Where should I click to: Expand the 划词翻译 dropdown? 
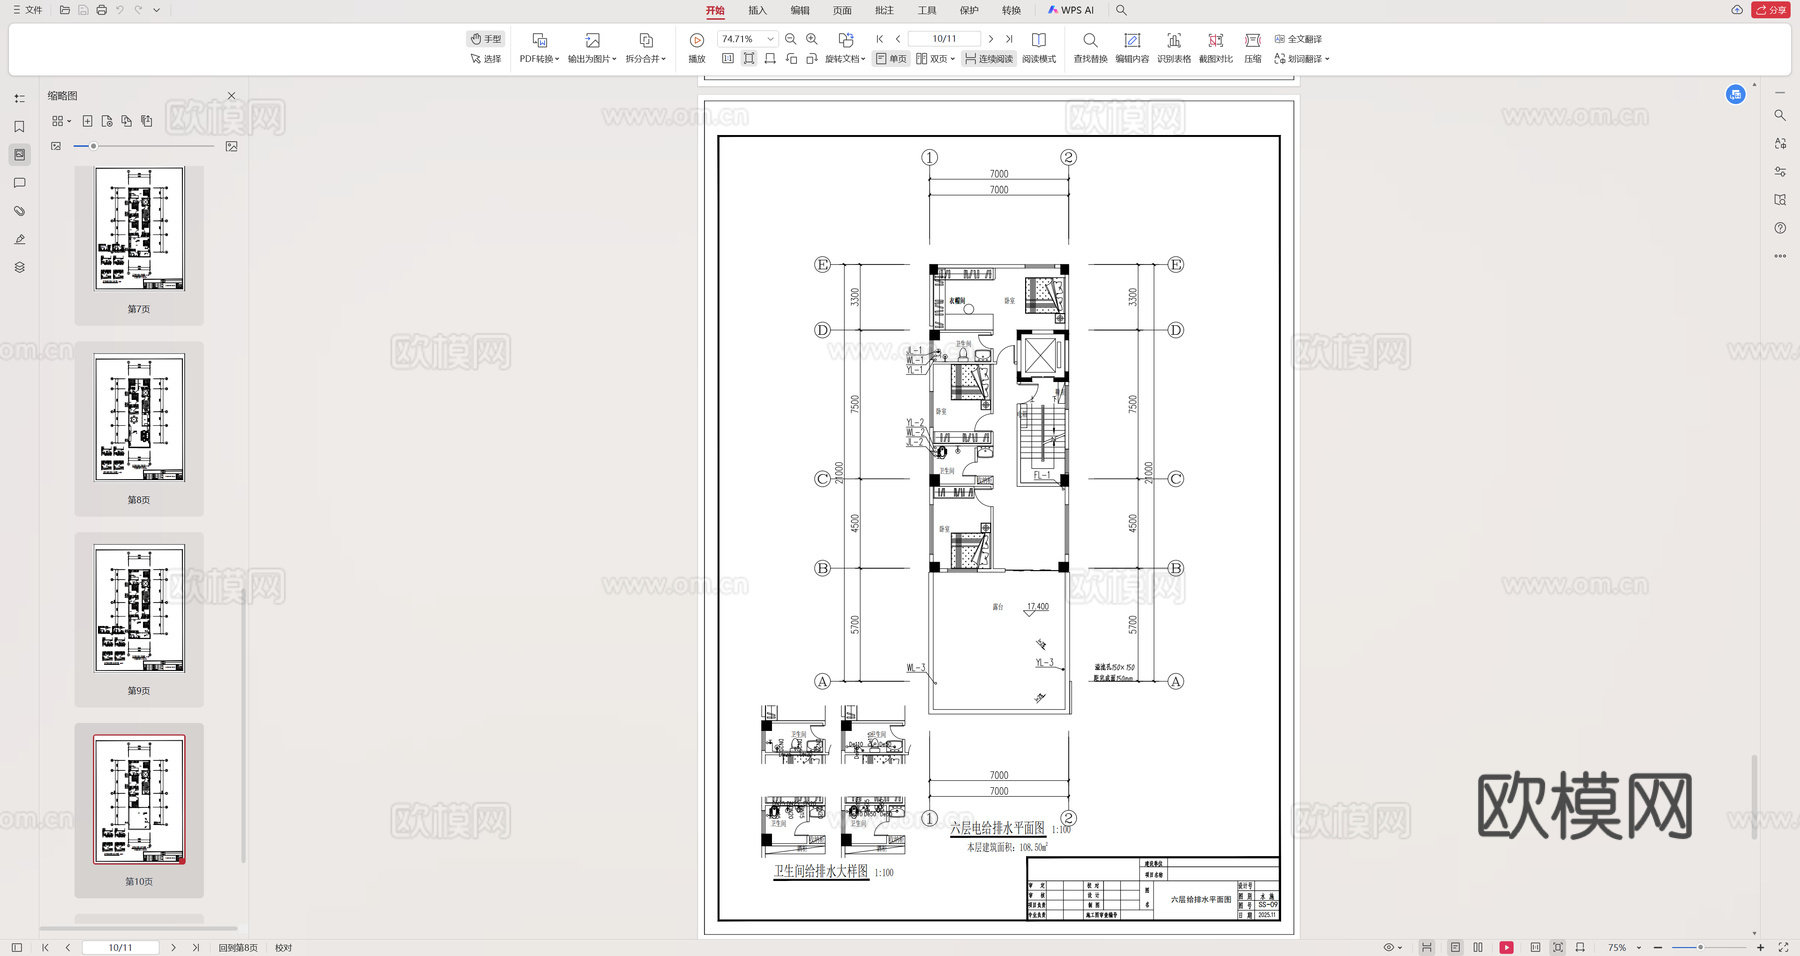(1302, 59)
